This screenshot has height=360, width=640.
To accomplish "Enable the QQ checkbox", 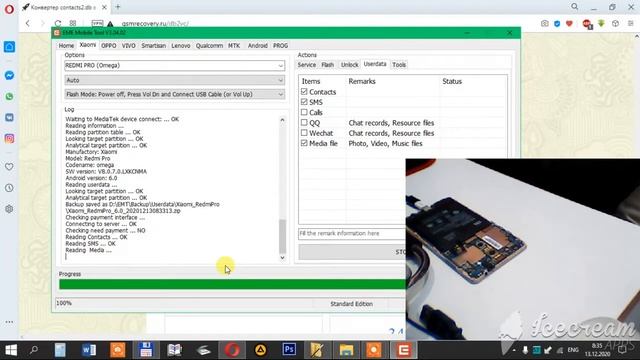I will click(x=304, y=122).
